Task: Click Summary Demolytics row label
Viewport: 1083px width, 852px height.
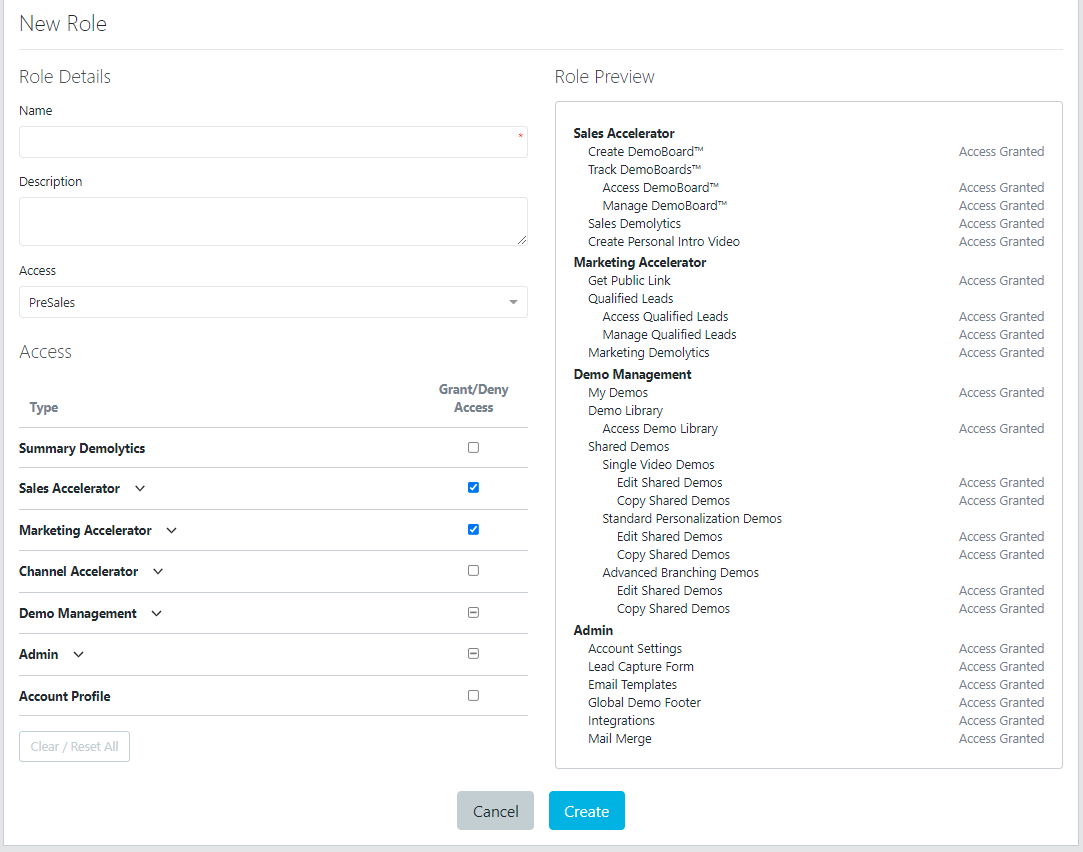Action: (x=82, y=448)
